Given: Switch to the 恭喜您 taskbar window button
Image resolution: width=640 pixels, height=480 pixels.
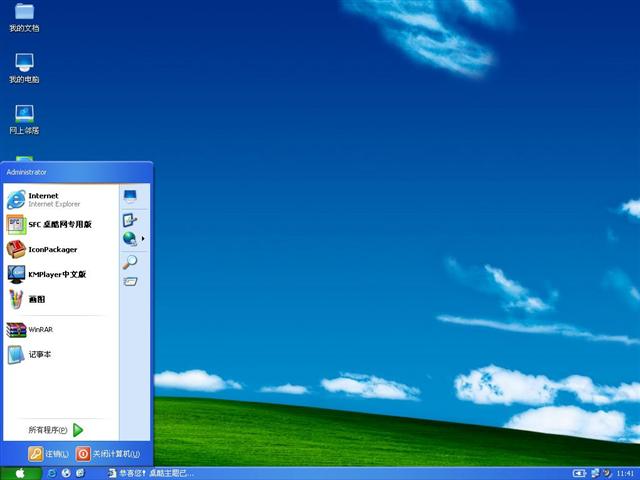Looking at the screenshot, I should click(151, 473).
